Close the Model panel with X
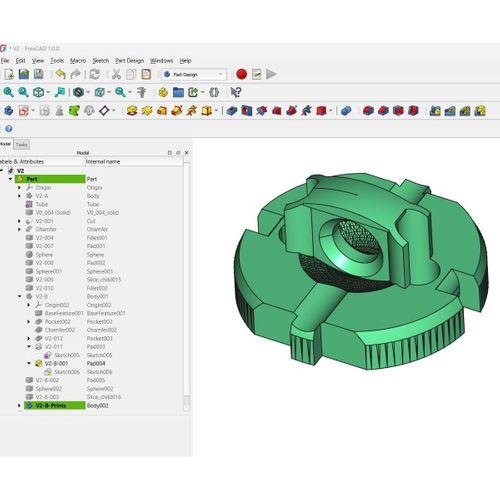500x500 pixels. (187, 153)
